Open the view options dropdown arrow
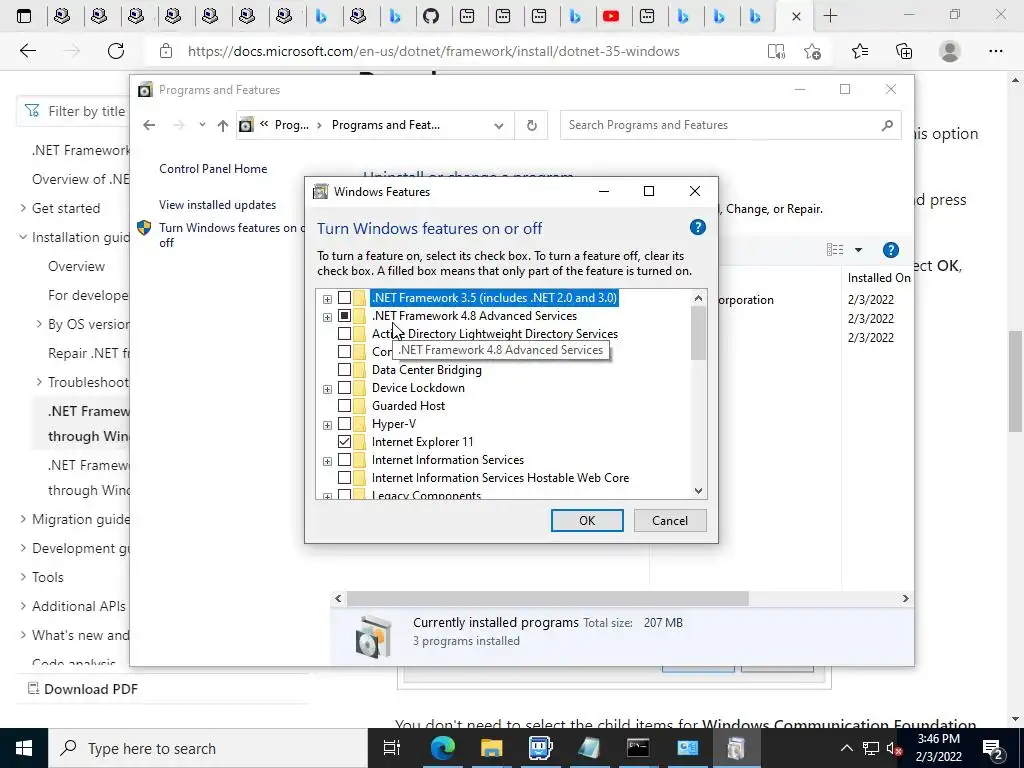This screenshot has height=768, width=1024. coord(858,249)
